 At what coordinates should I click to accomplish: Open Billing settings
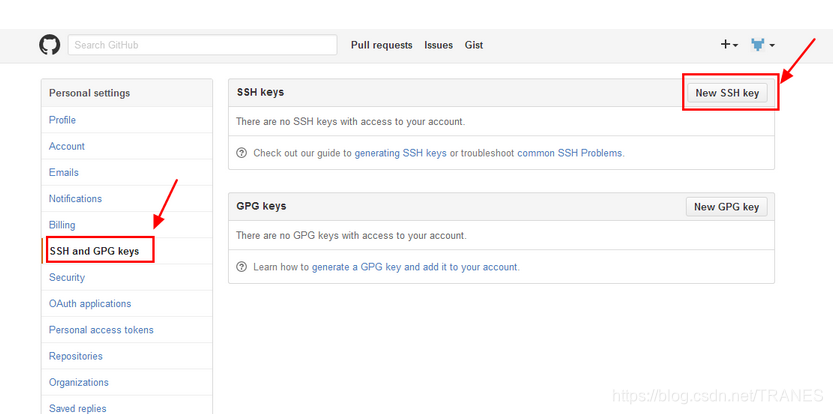point(127,225)
